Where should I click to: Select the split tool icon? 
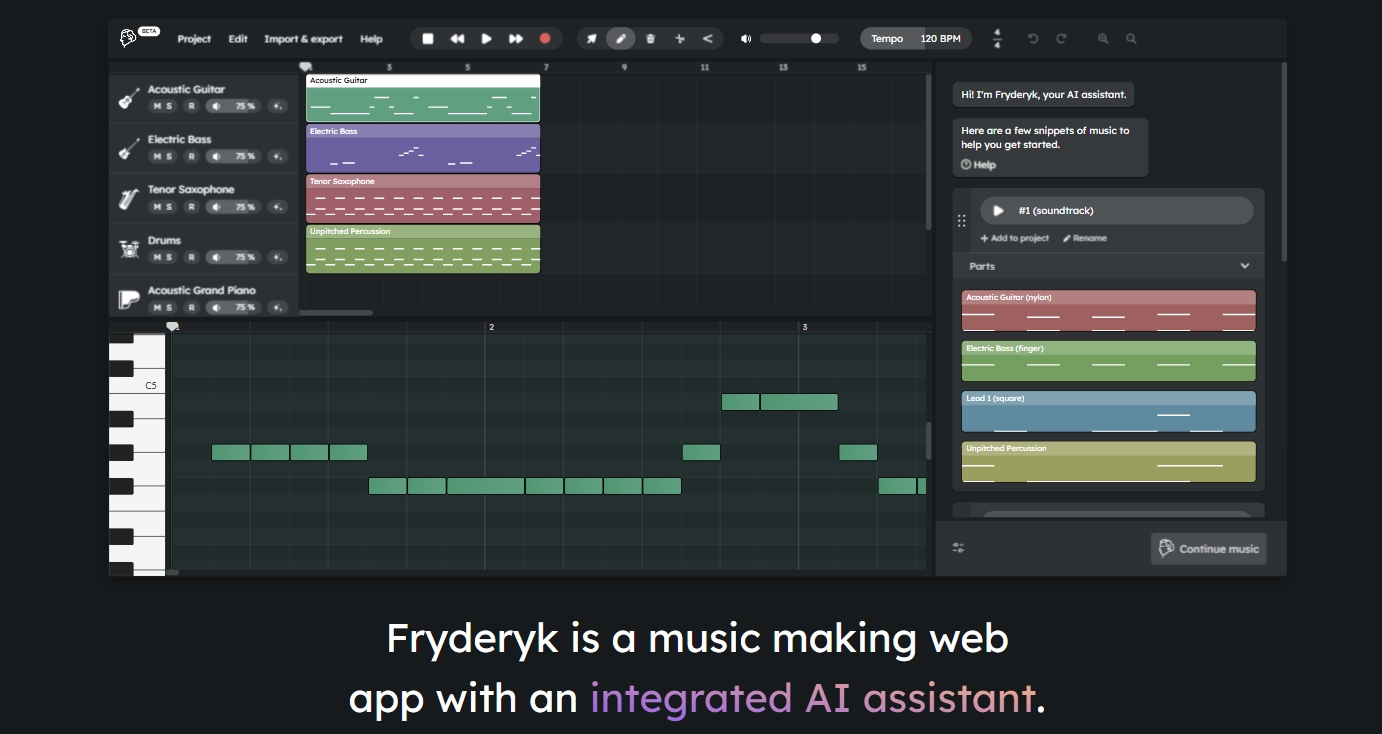[680, 39]
